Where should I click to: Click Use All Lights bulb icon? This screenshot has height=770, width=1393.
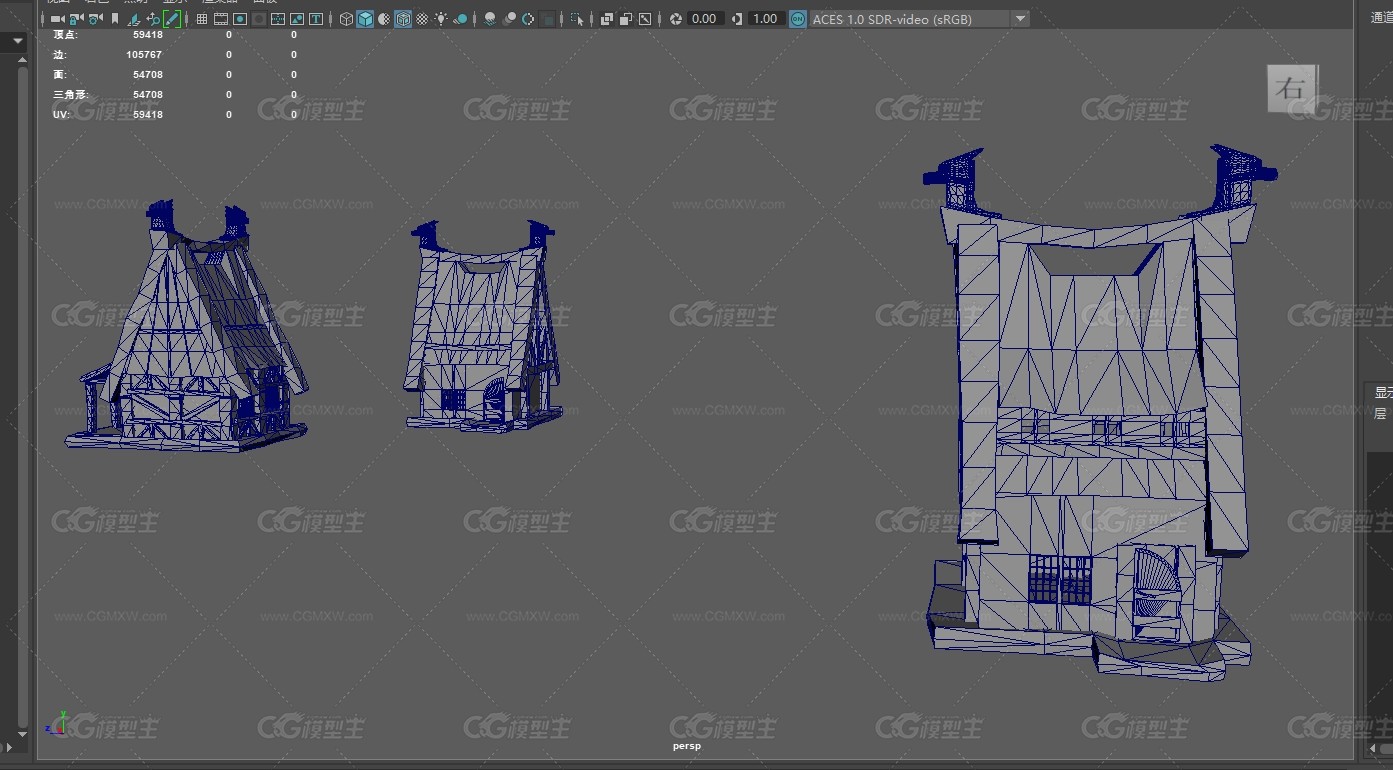point(441,19)
